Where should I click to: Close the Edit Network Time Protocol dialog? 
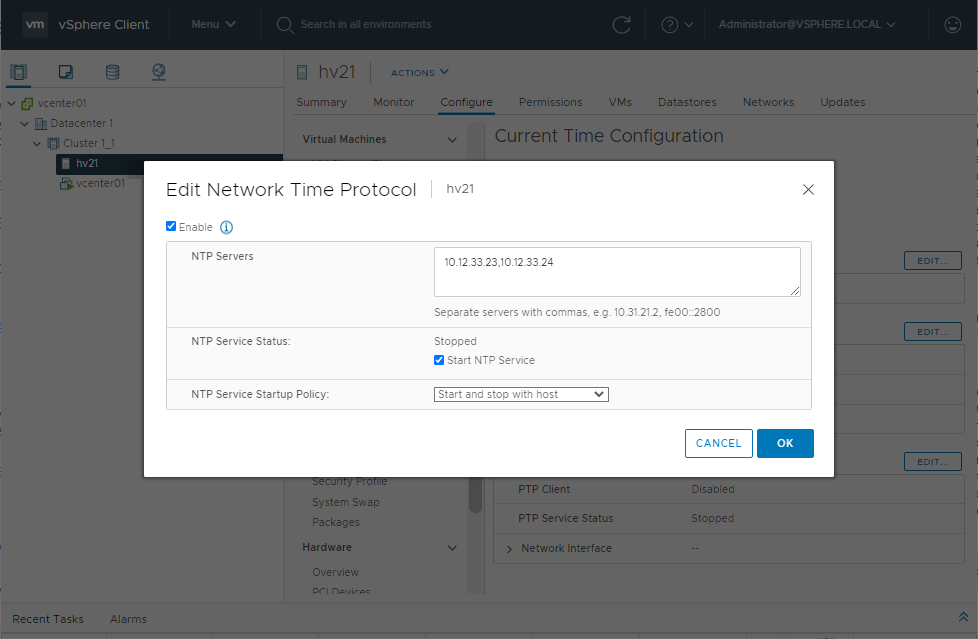coord(808,190)
